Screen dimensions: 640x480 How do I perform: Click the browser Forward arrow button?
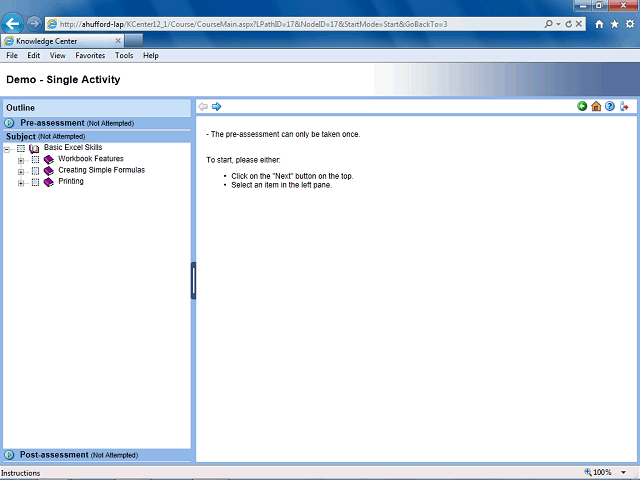(34, 24)
